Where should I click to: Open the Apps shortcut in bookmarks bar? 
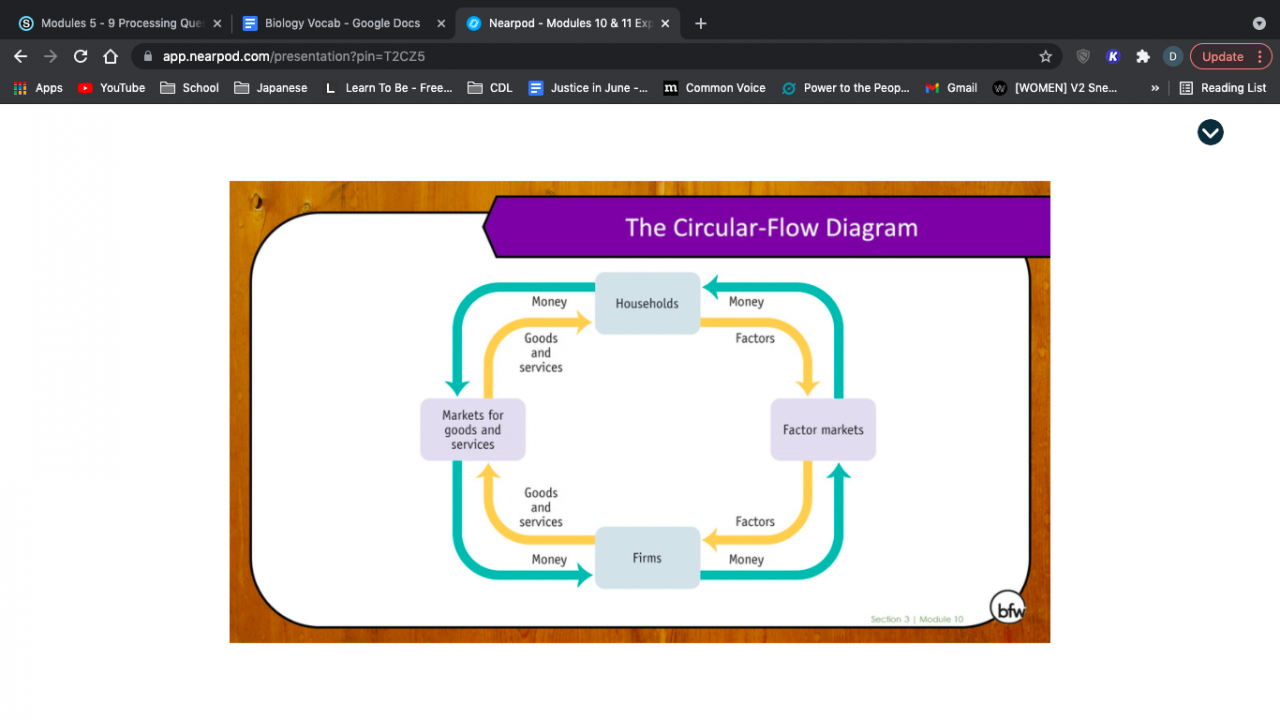(x=38, y=88)
